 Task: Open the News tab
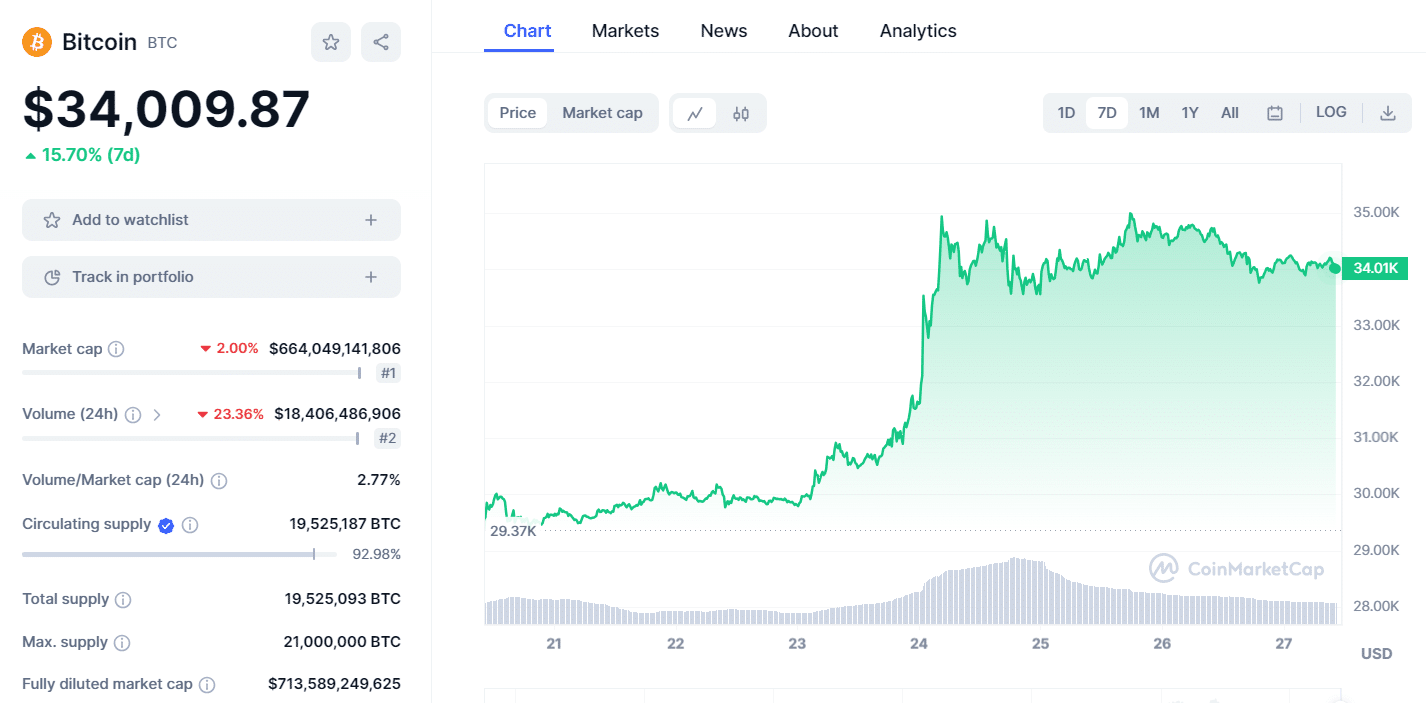coord(723,30)
